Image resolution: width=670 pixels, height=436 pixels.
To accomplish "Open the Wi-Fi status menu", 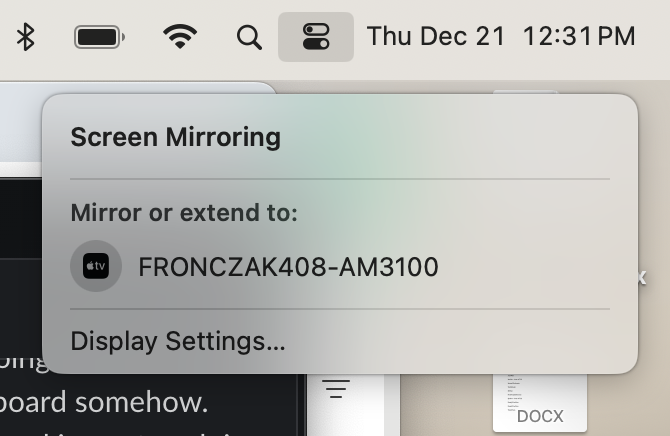I will tap(180, 37).
